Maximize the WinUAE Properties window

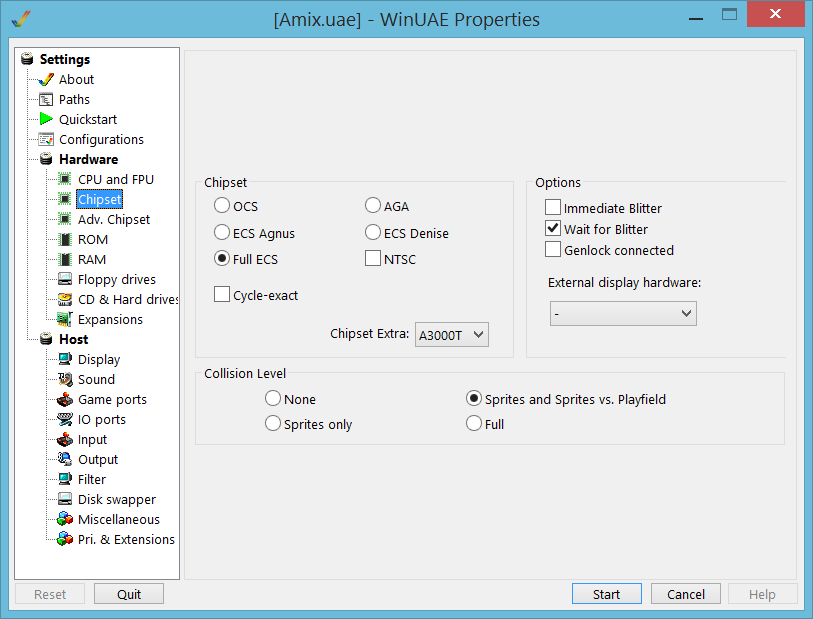[x=730, y=15]
